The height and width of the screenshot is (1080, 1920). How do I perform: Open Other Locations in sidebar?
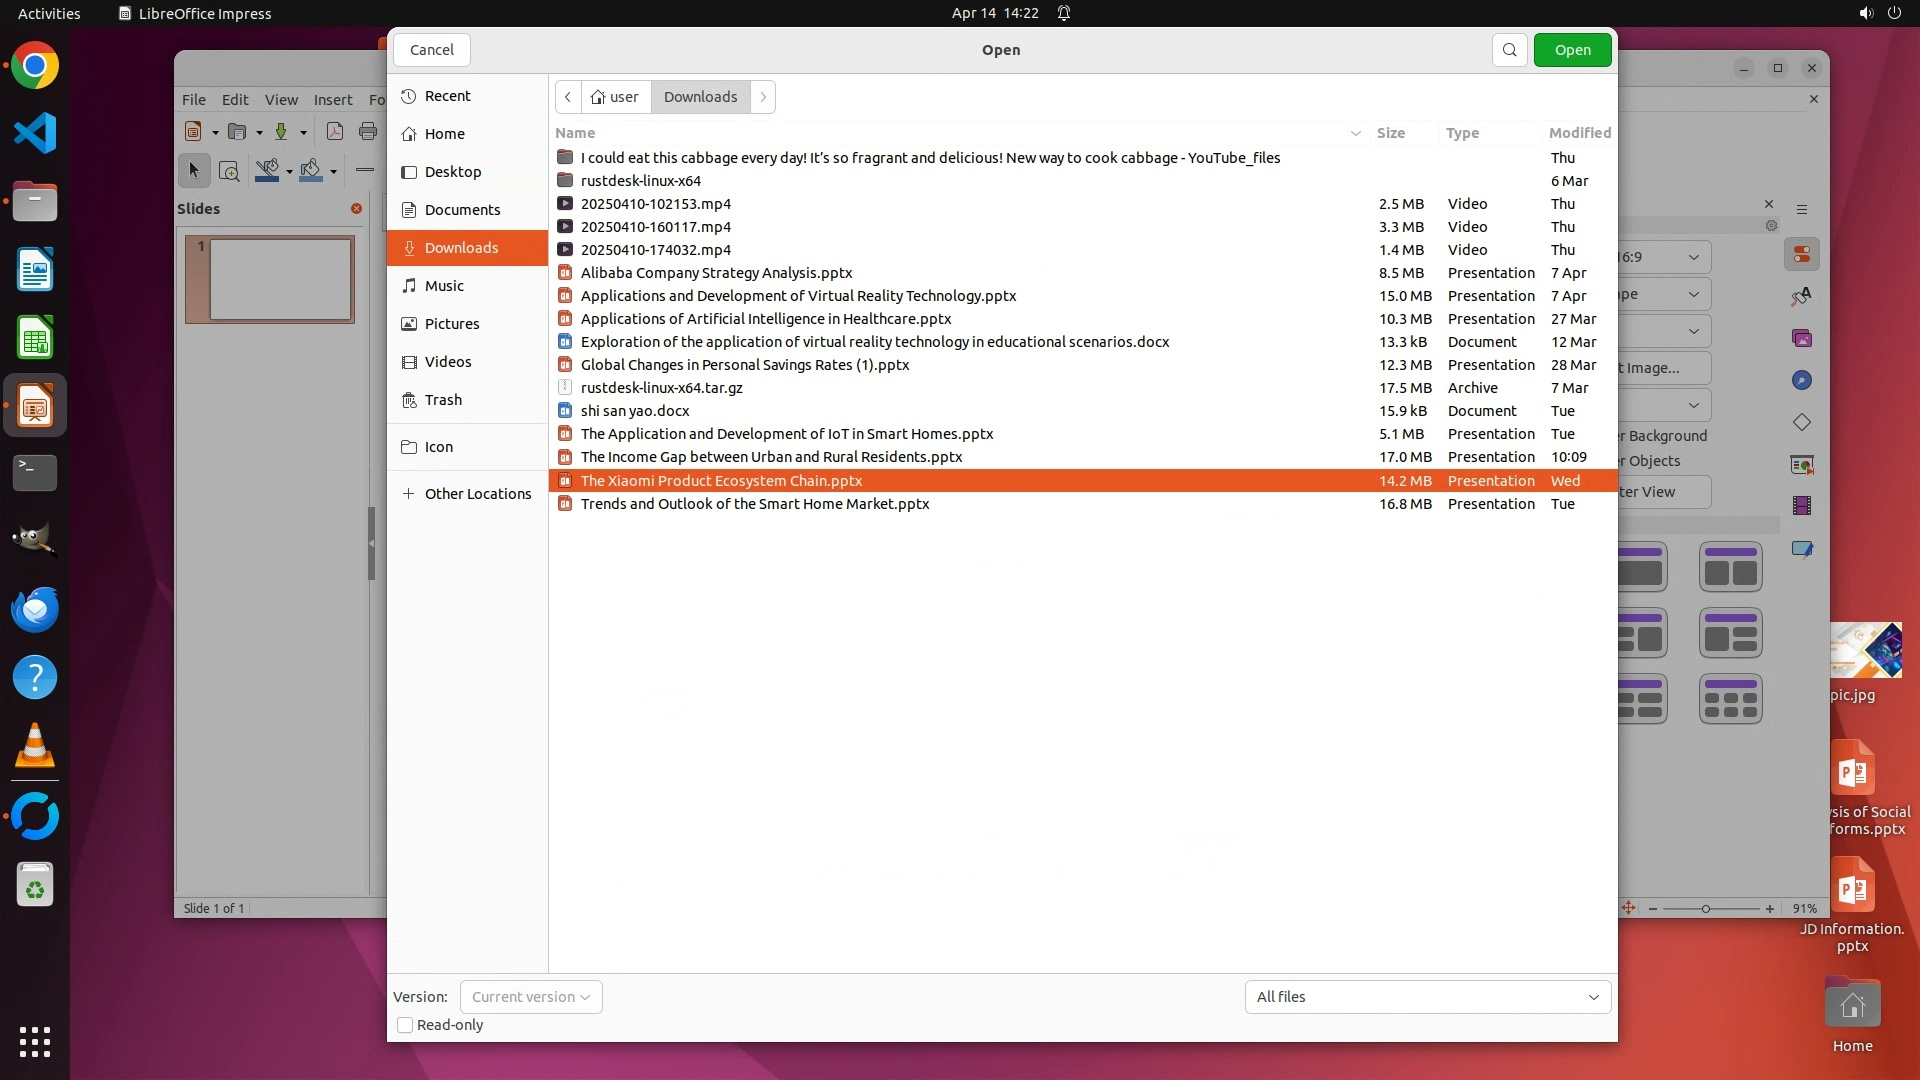coord(477,494)
